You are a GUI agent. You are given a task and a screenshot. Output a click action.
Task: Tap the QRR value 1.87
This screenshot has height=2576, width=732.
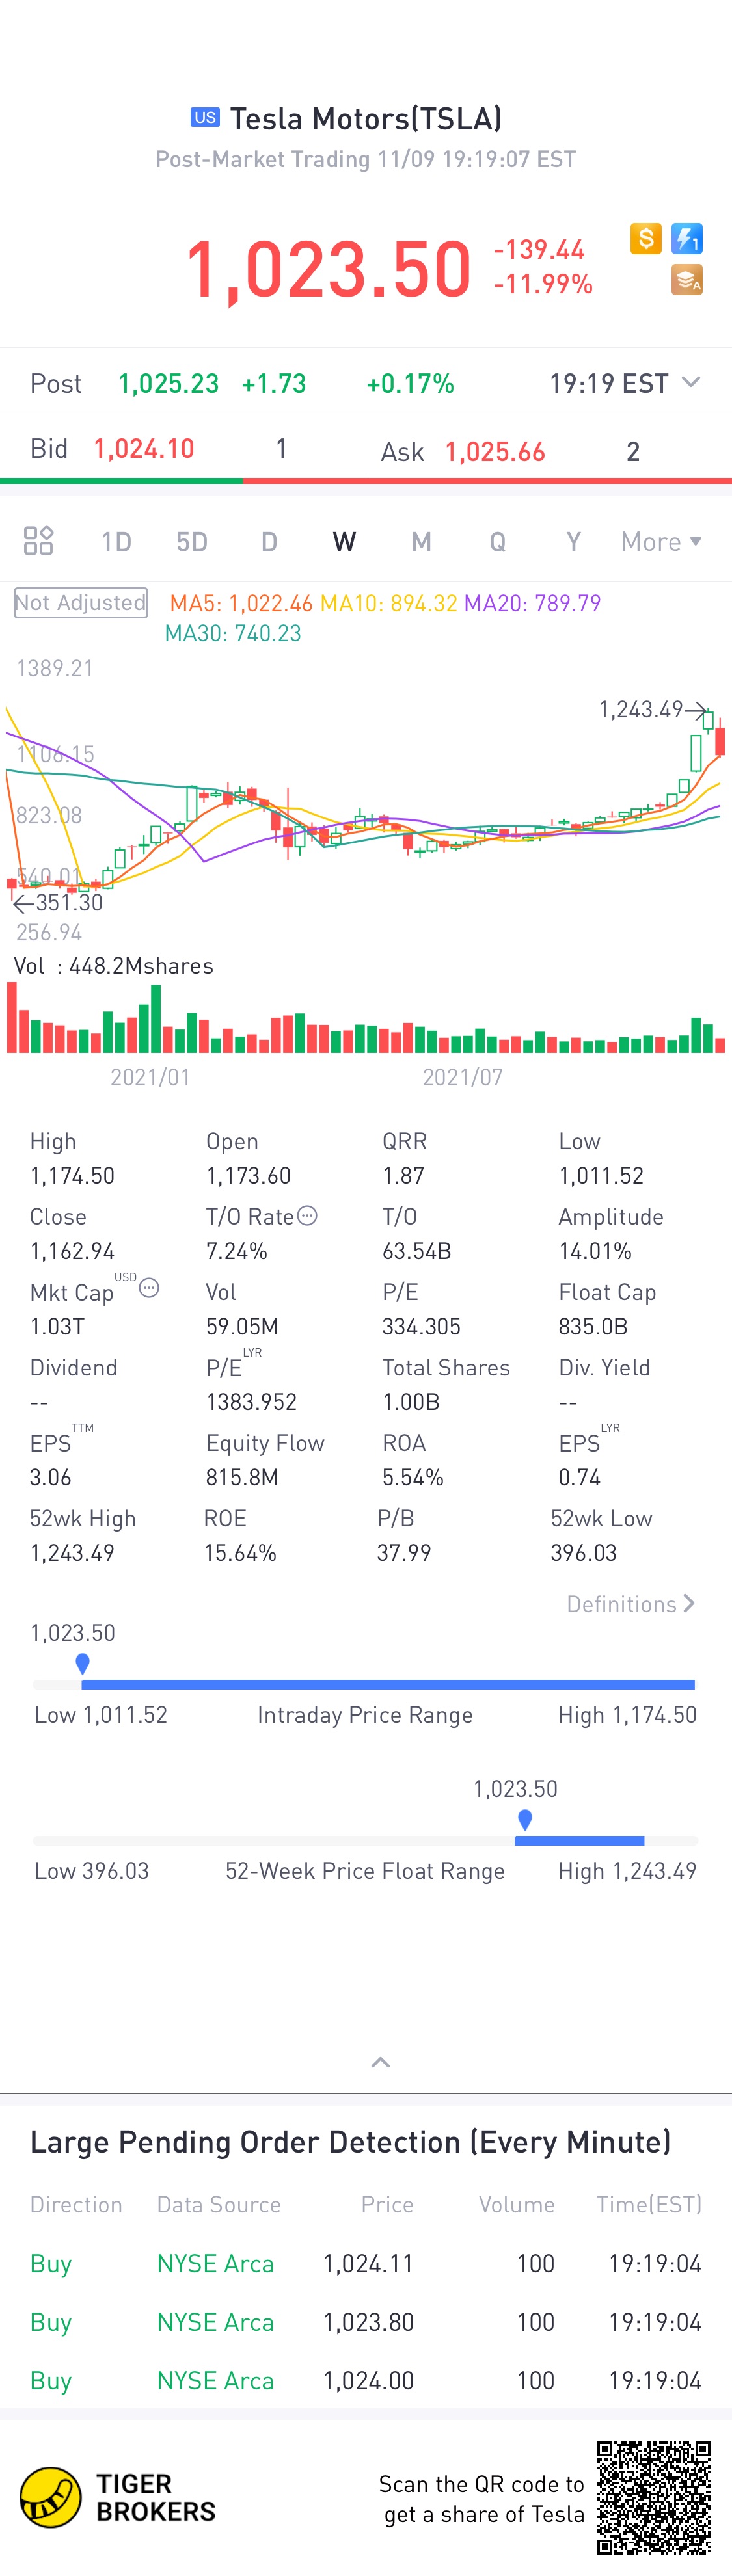click(x=403, y=1175)
